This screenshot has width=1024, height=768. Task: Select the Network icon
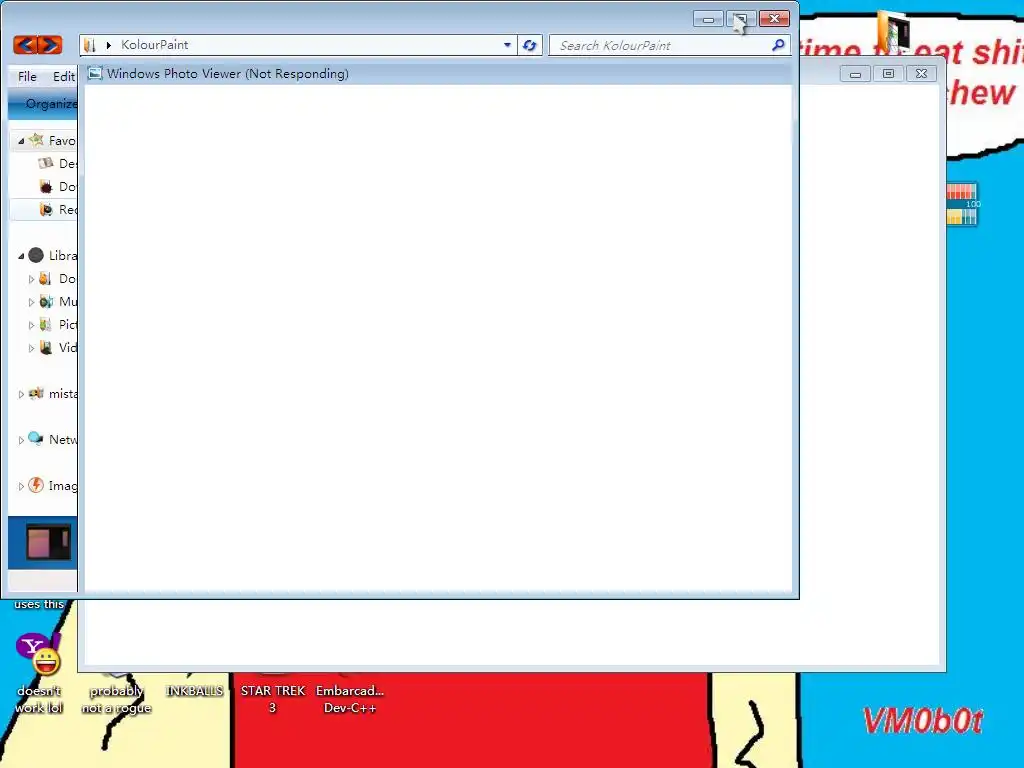(x=36, y=439)
